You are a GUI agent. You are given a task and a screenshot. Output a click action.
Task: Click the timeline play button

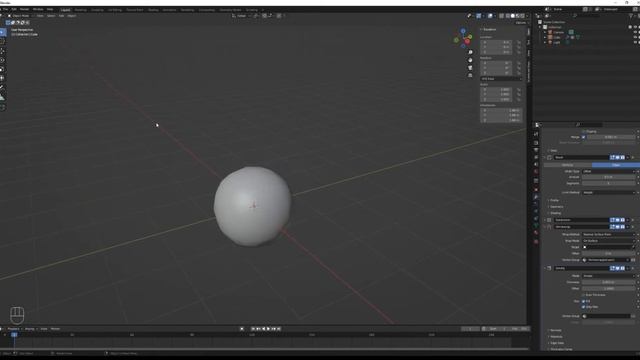(x=269, y=329)
